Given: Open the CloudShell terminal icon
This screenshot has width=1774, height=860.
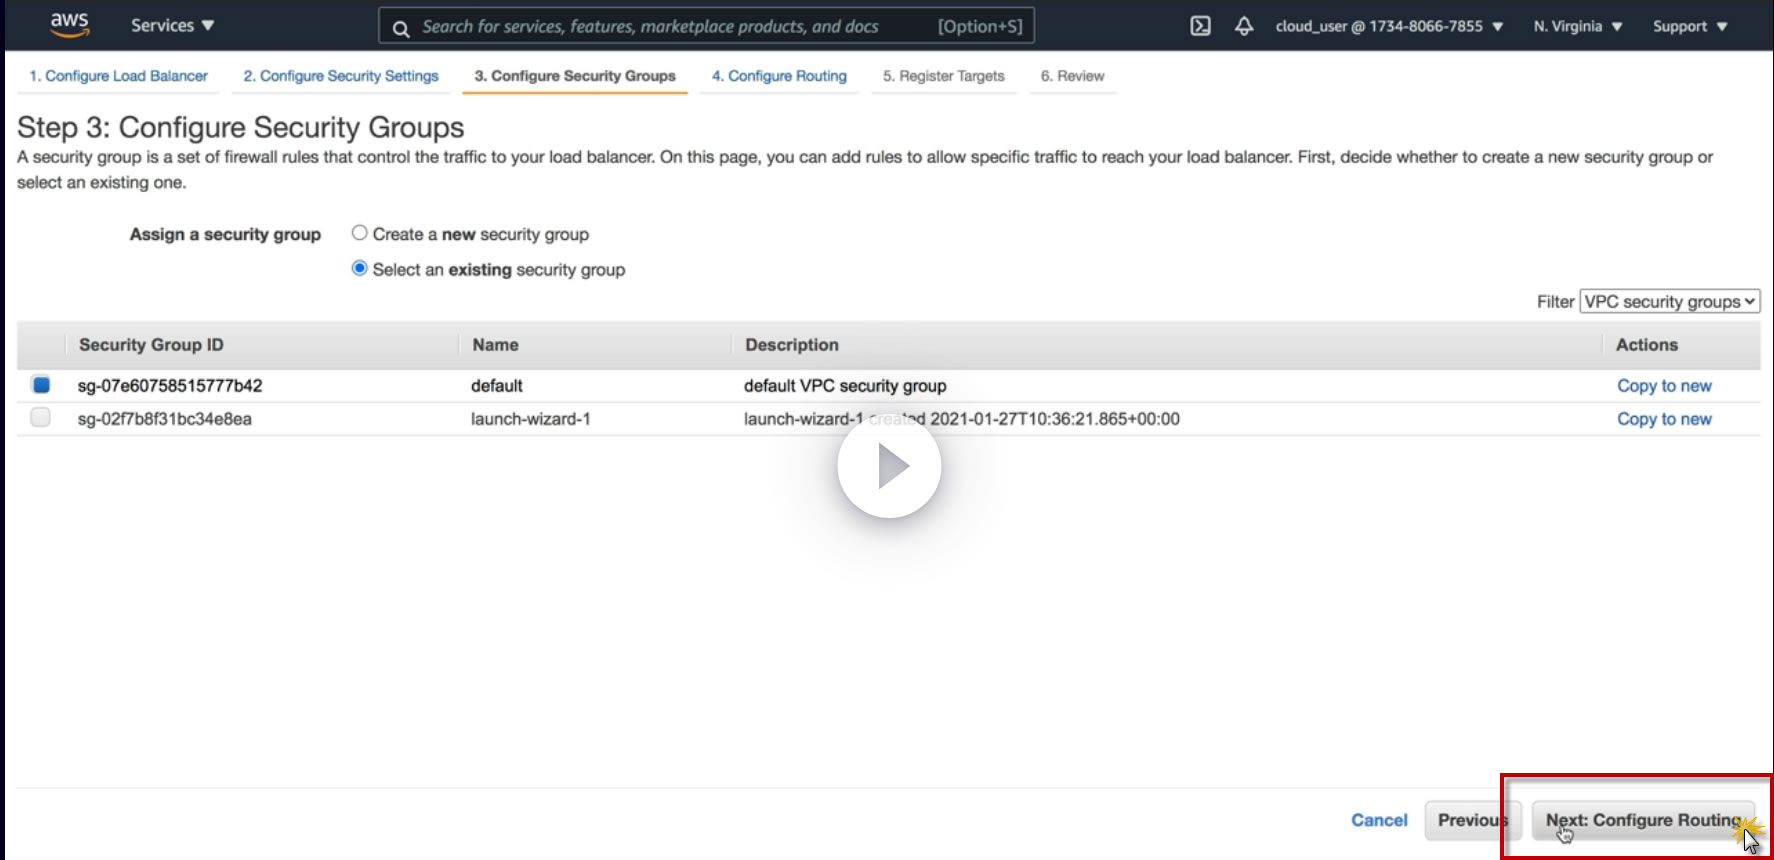Looking at the screenshot, I should [1200, 26].
